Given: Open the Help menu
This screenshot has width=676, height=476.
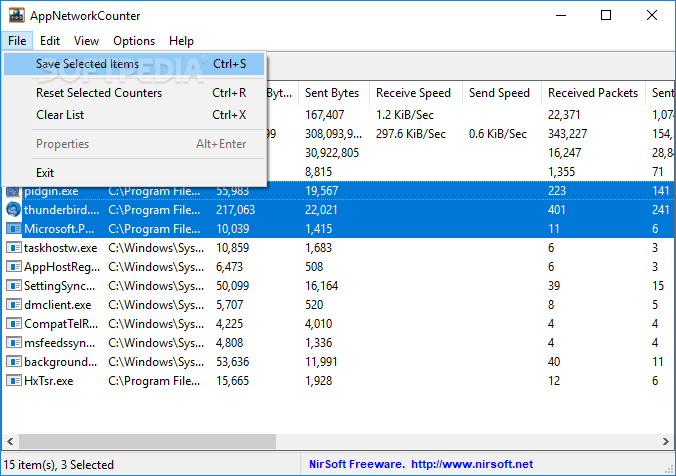Looking at the screenshot, I should (x=181, y=41).
